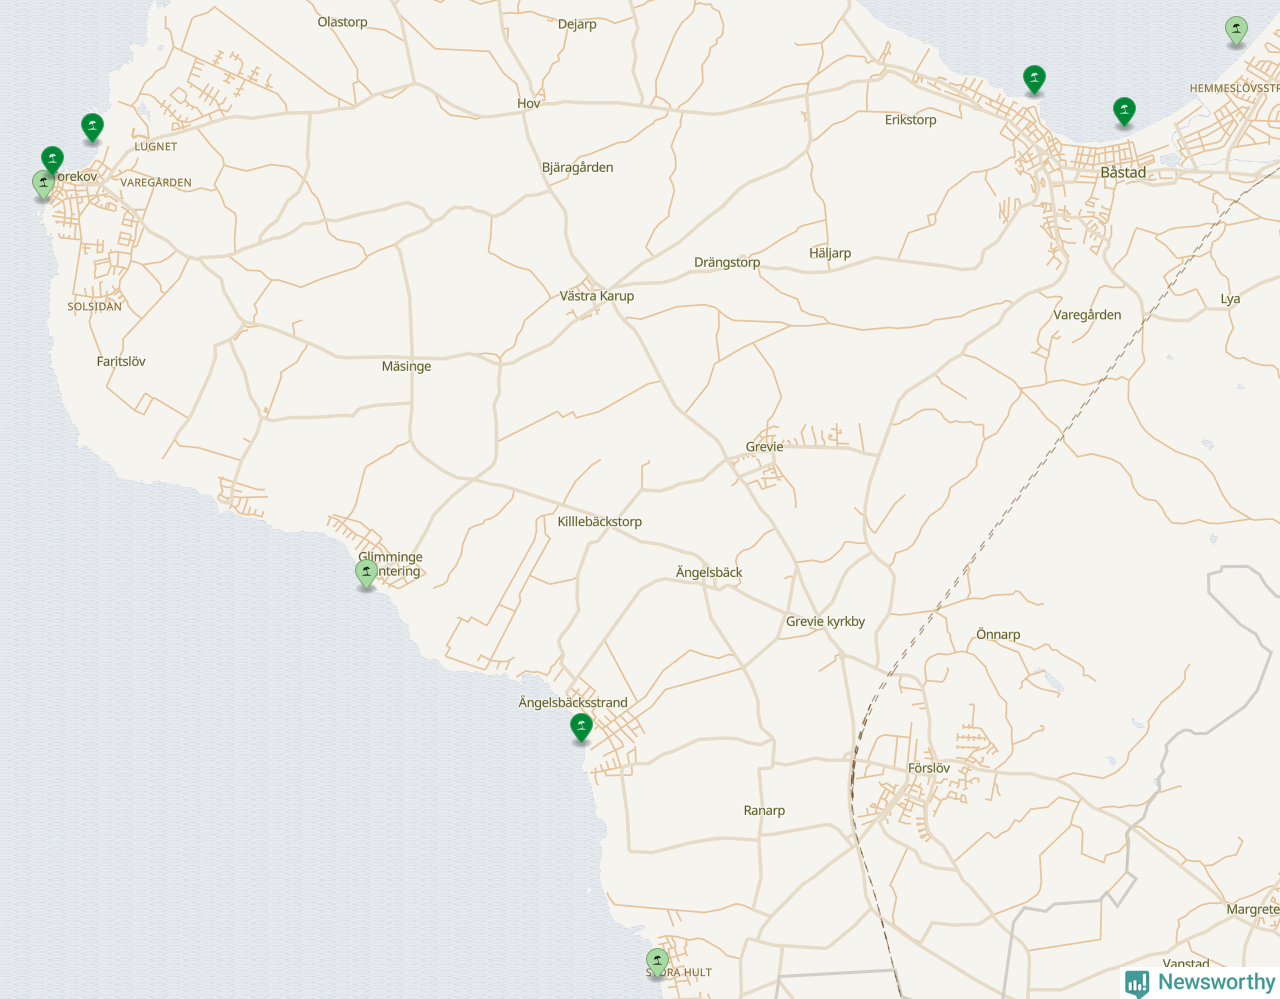Click the Önnarp label
Screen dimensions: 1280x999
click(998, 635)
